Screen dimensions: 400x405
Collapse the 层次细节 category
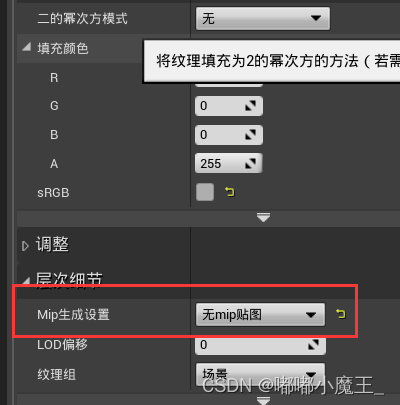point(27,281)
